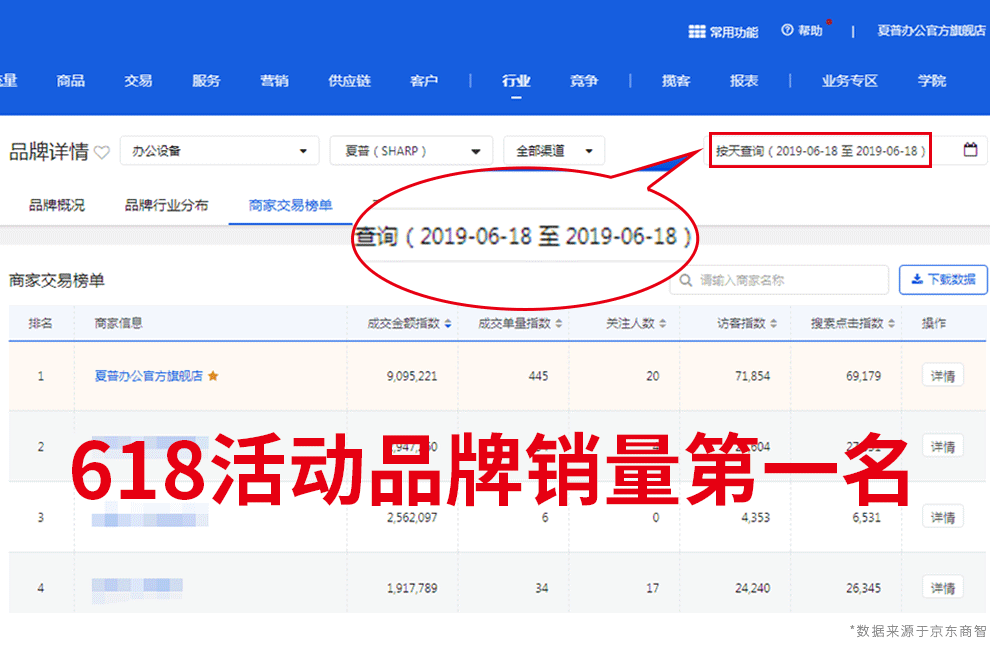Open the 竞争 menu in top navigation

tap(584, 81)
